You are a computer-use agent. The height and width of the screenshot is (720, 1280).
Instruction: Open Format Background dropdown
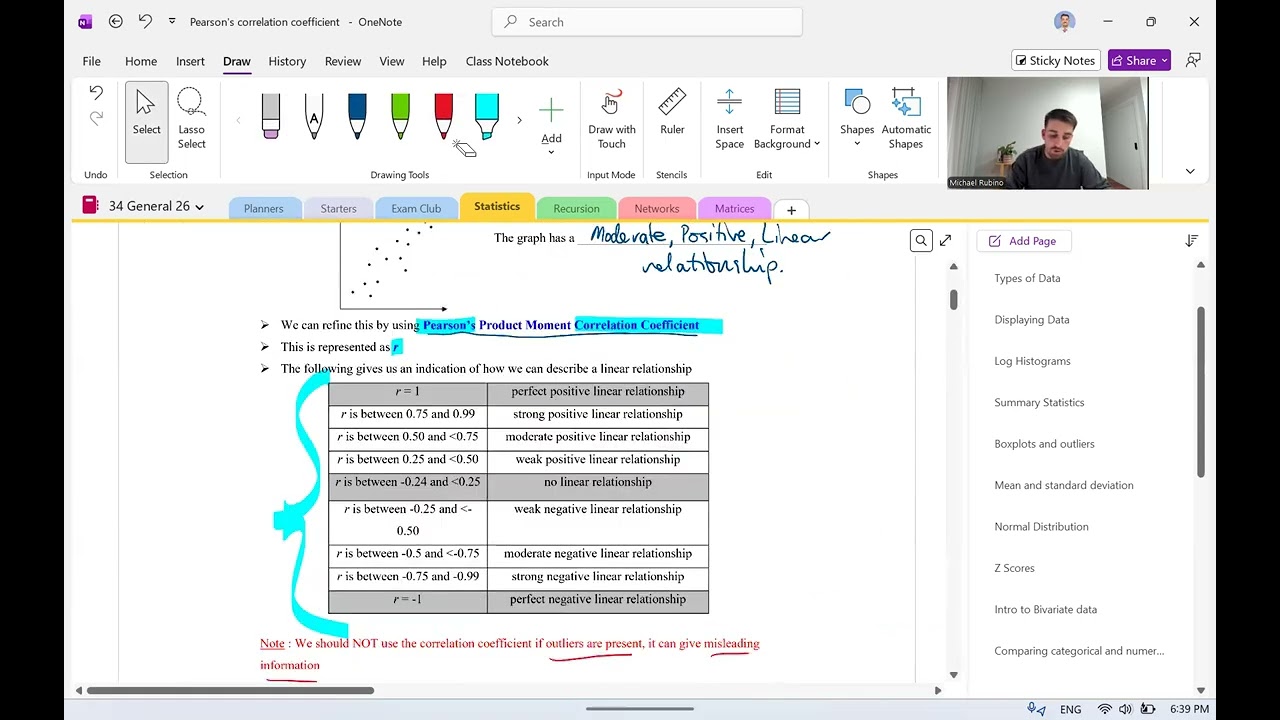787,120
